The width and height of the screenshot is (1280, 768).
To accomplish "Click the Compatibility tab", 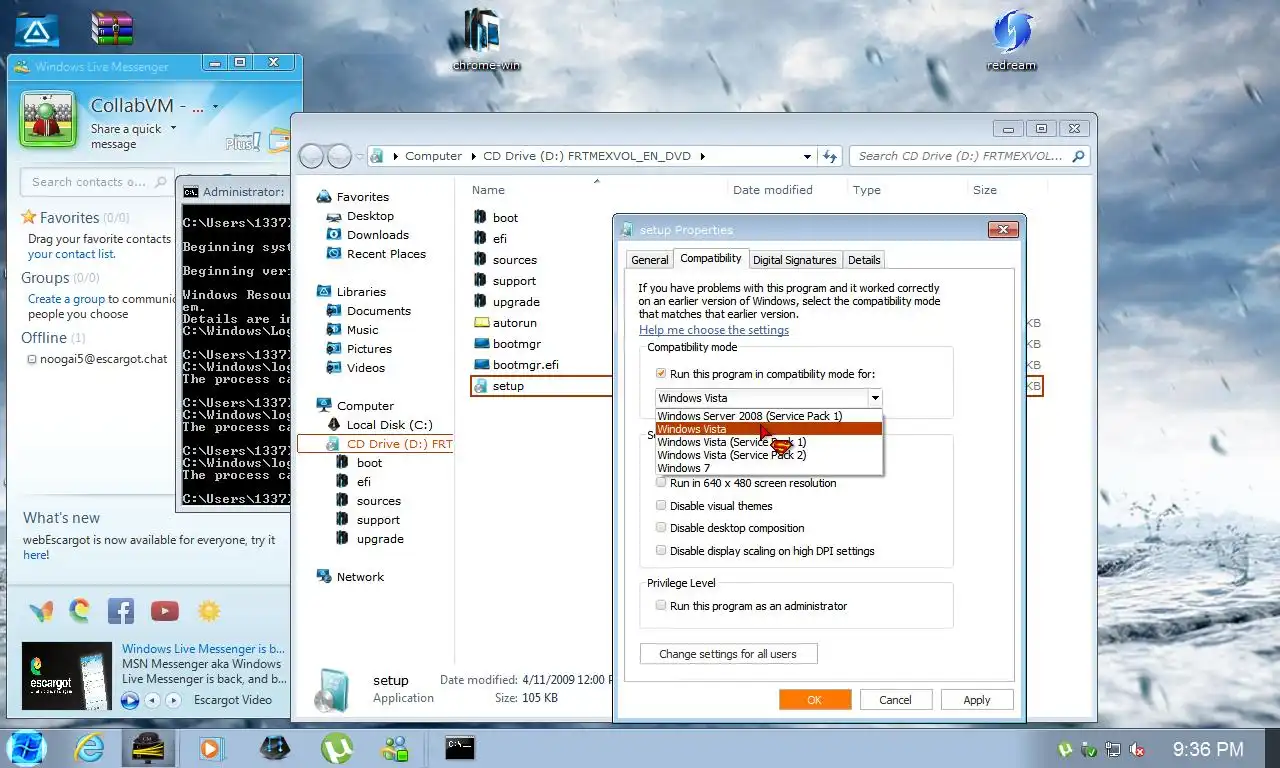I will point(711,258).
